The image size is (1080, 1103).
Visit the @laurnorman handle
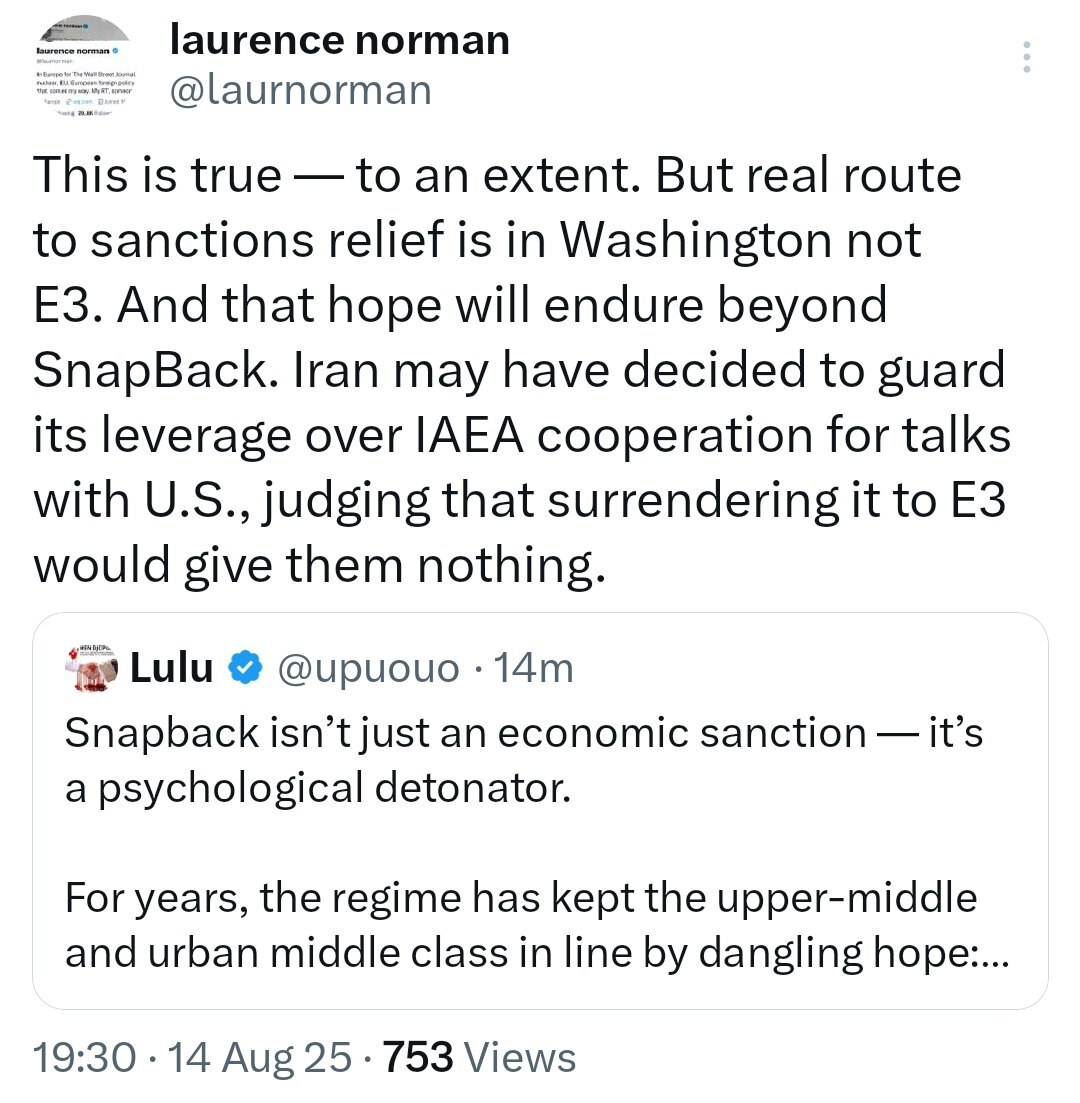301,90
